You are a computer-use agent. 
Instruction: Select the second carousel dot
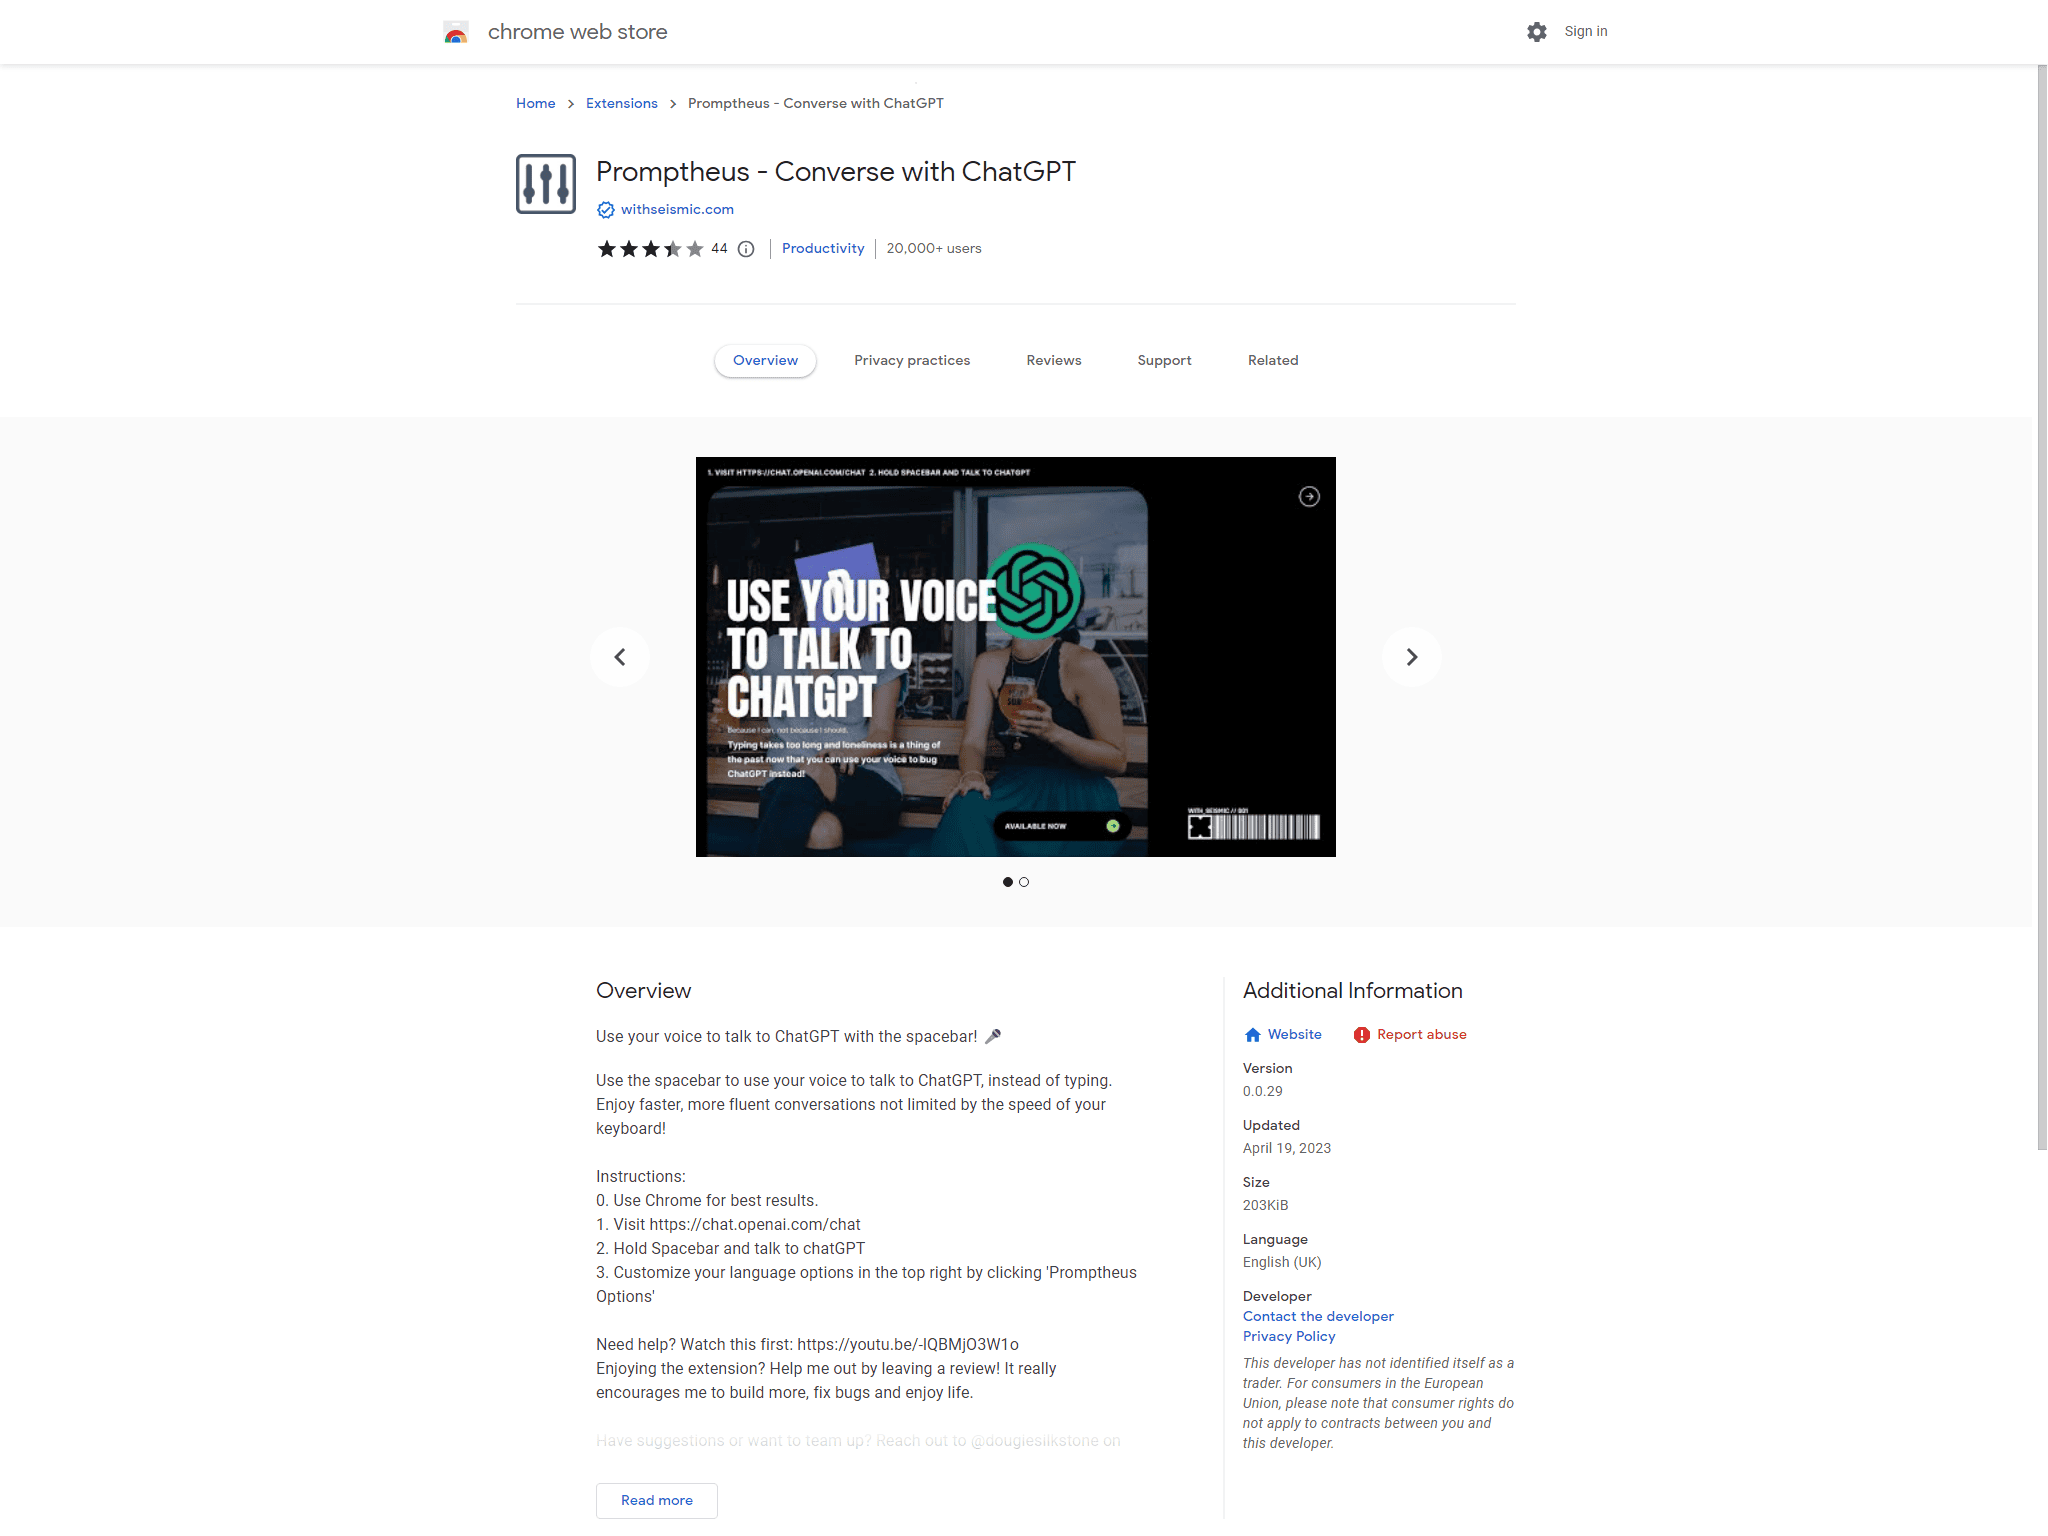(1024, 882)
